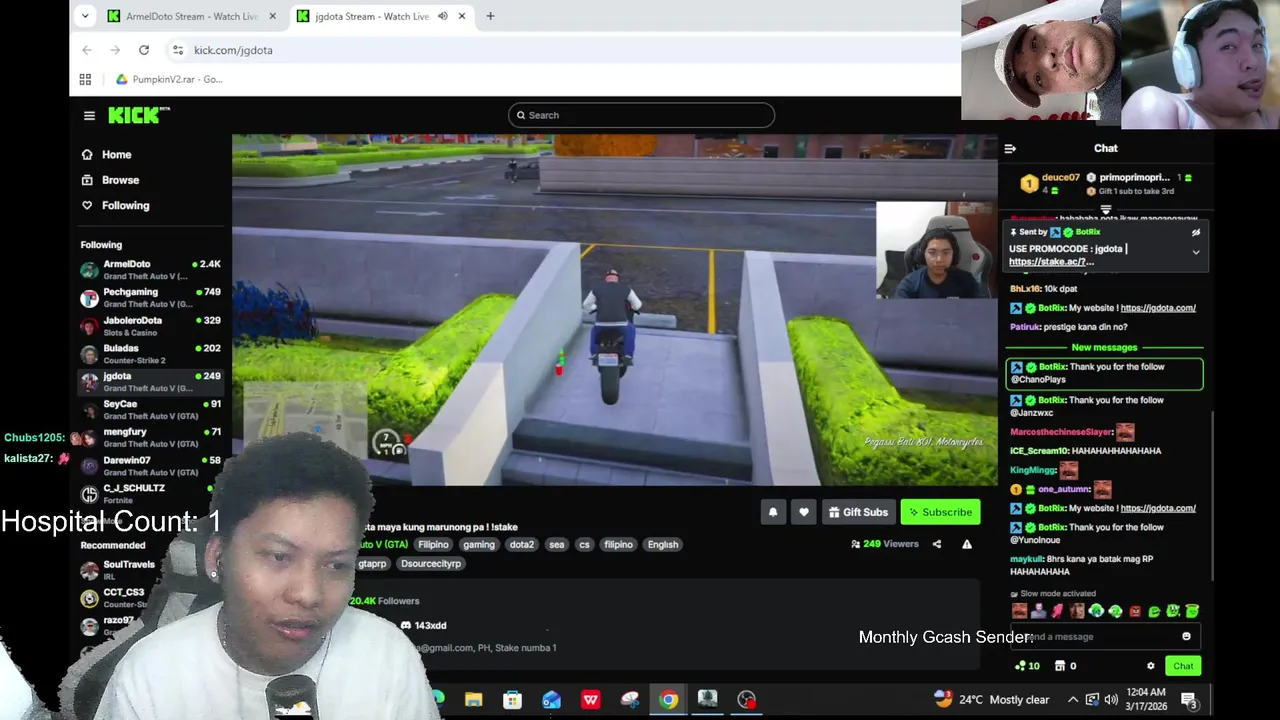Image resolution: width=1280 pixels, height=720 pixels.
Task: Open Chrome in the taskbar
Action: click(668, 700)
